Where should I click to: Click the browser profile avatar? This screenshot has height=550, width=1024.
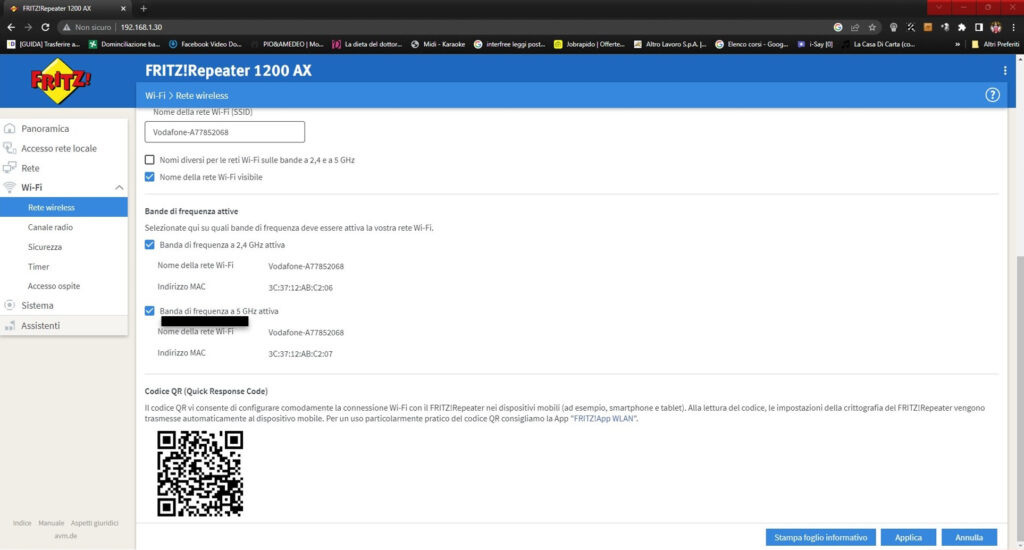[995, 27]
